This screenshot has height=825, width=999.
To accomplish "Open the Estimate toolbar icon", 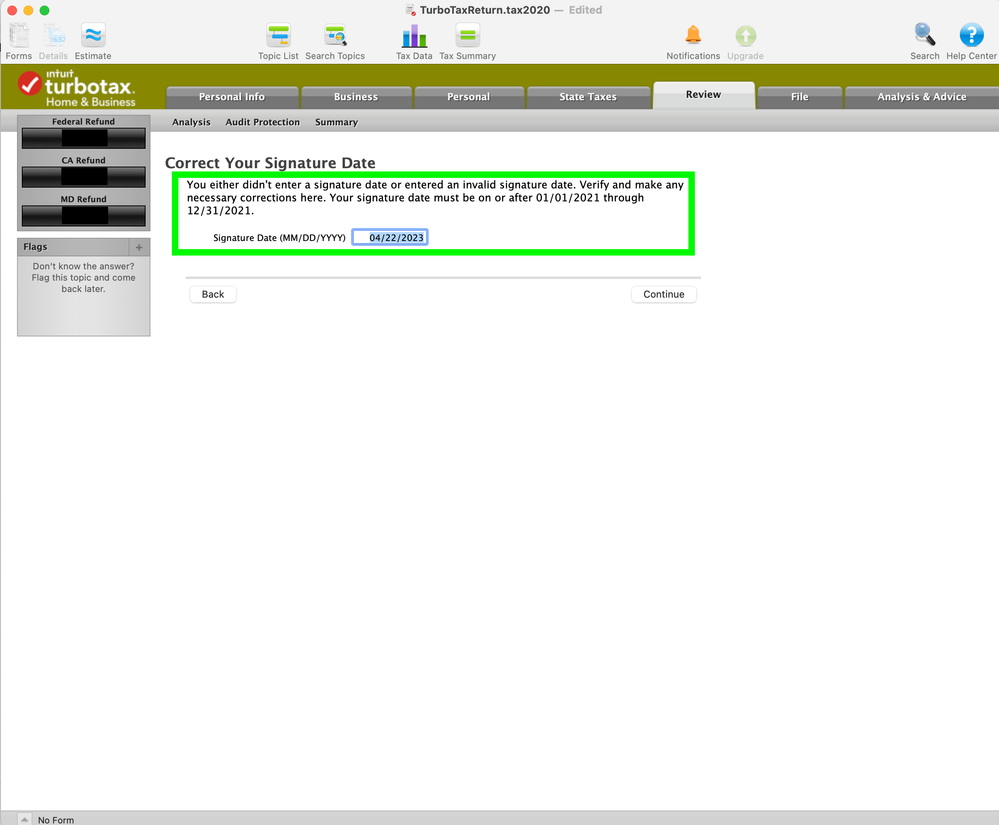I will tap(93, 36).
